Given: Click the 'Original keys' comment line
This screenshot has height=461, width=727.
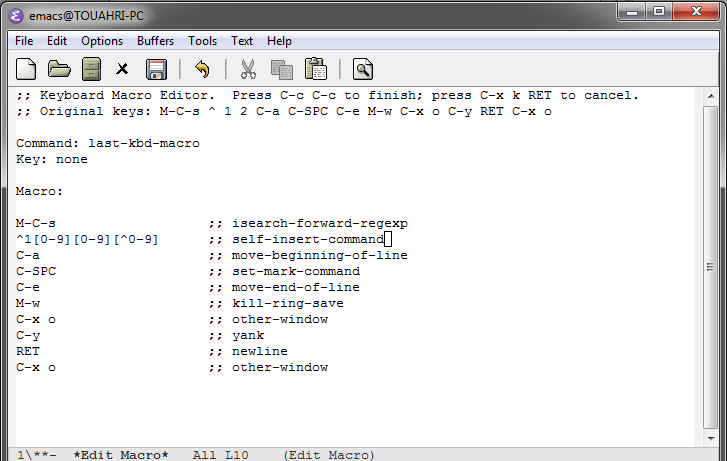Looking at the screenshot, I should tap(284, 112).
